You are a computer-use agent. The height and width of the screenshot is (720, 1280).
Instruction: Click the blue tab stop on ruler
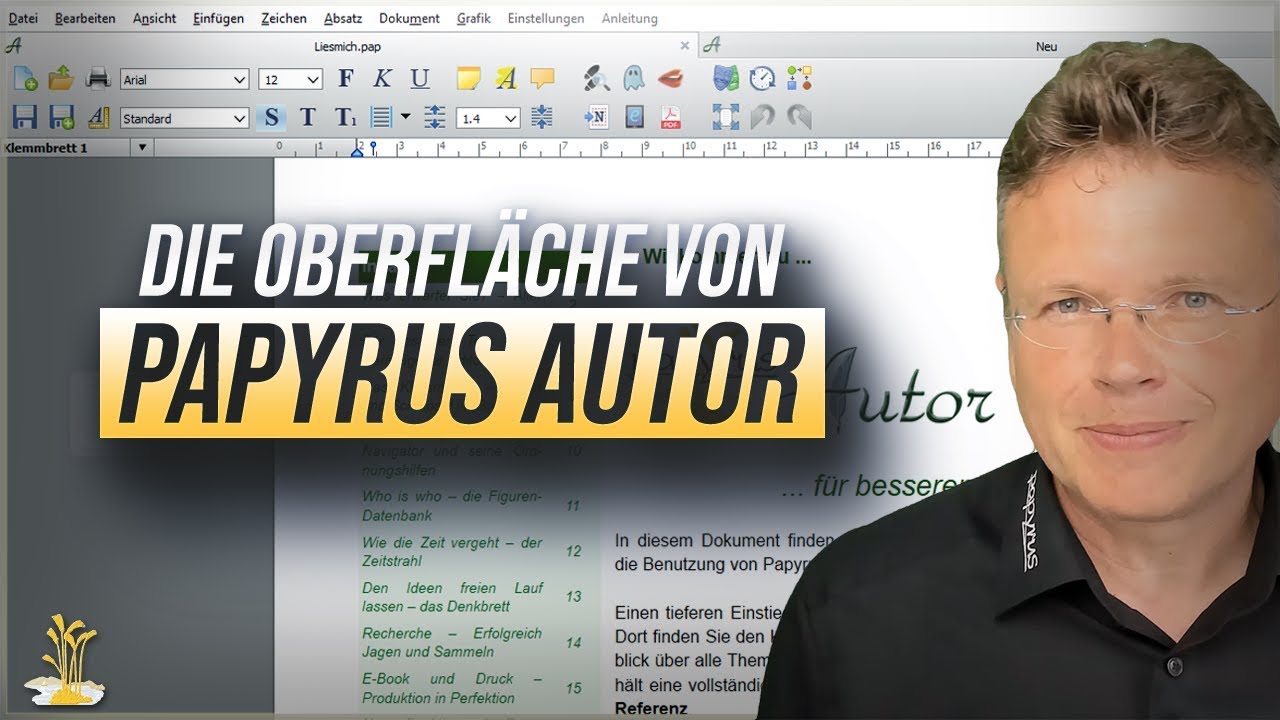point(373,148)
